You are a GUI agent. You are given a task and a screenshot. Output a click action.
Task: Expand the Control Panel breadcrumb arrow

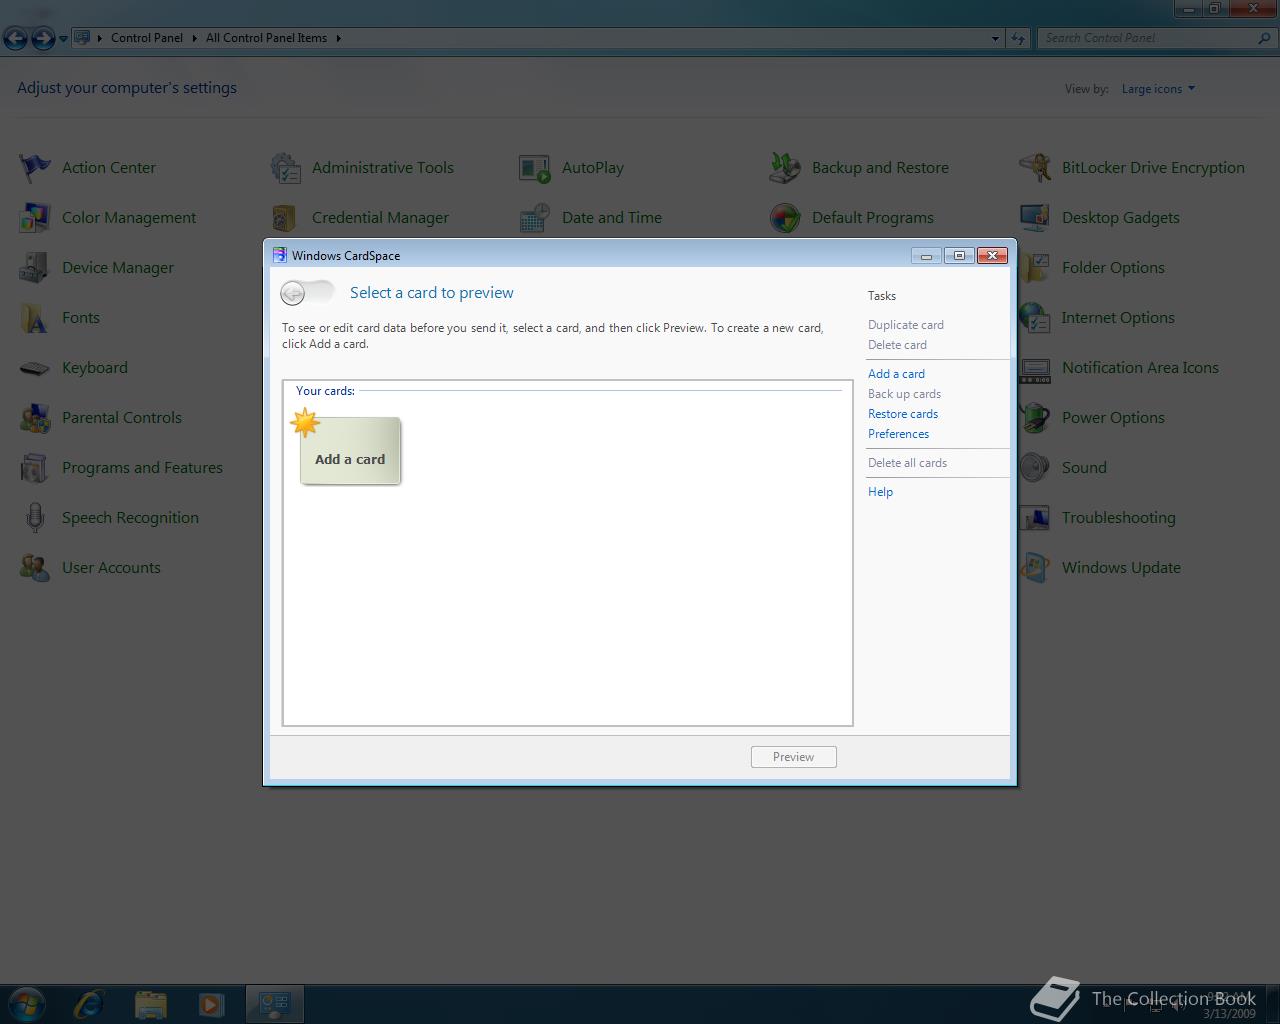[194, 38]
